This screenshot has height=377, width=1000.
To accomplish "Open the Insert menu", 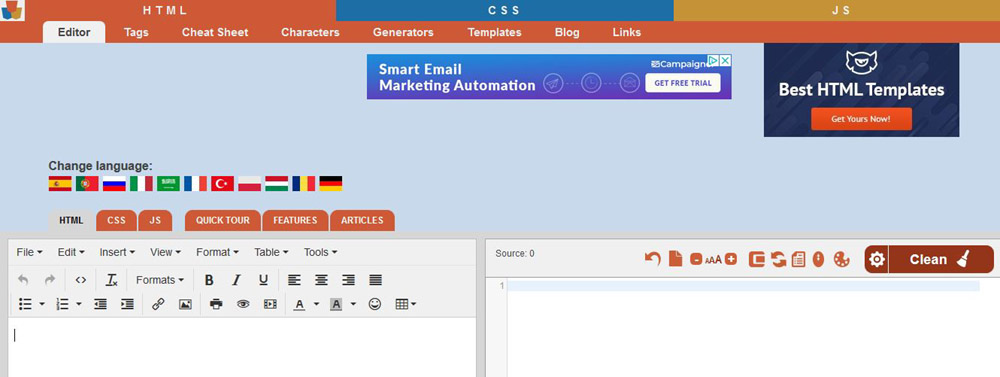I will (x=117, y=253).
